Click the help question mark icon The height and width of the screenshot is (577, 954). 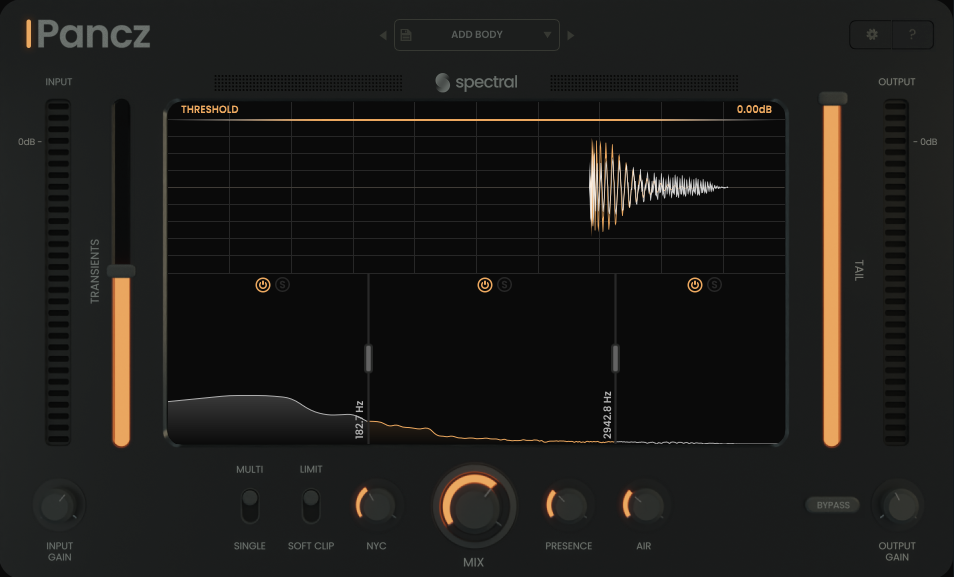click(912, 35)
